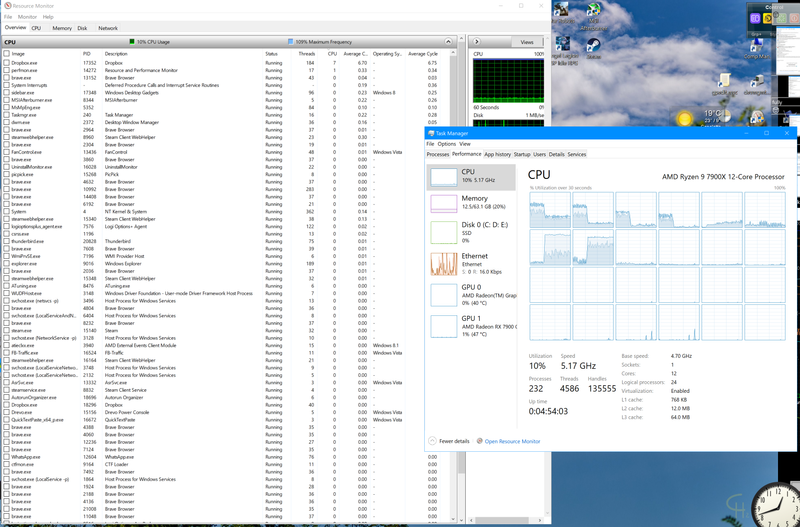Image resolution: width=800 pixels, height=527 pixels.
Task: Check the Dropbox.exe process checkbox
Action: pos(6,62)
